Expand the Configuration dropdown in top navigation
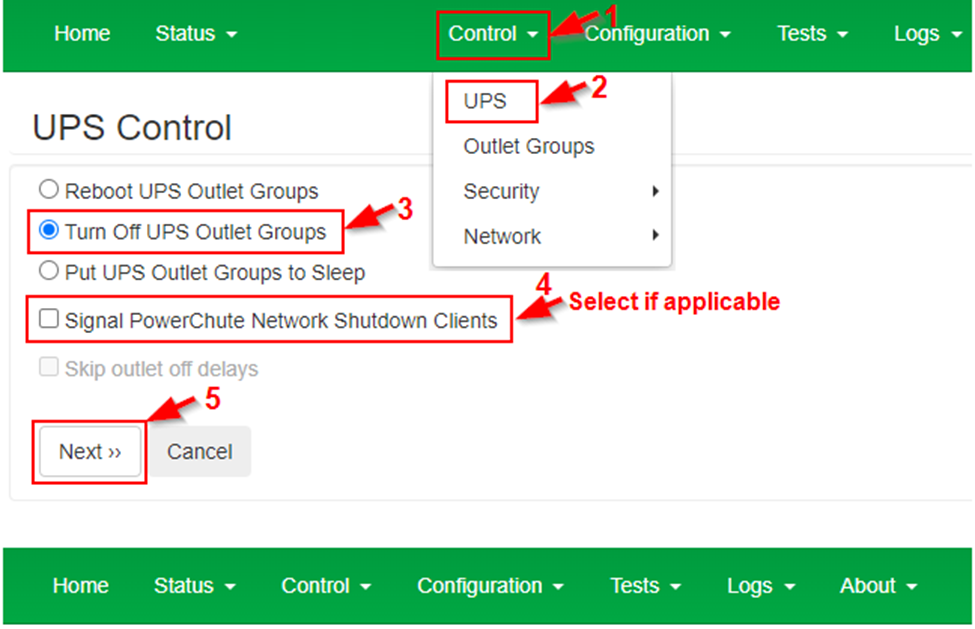The height and width of the screenshot is (629, 975). [657, 34]
